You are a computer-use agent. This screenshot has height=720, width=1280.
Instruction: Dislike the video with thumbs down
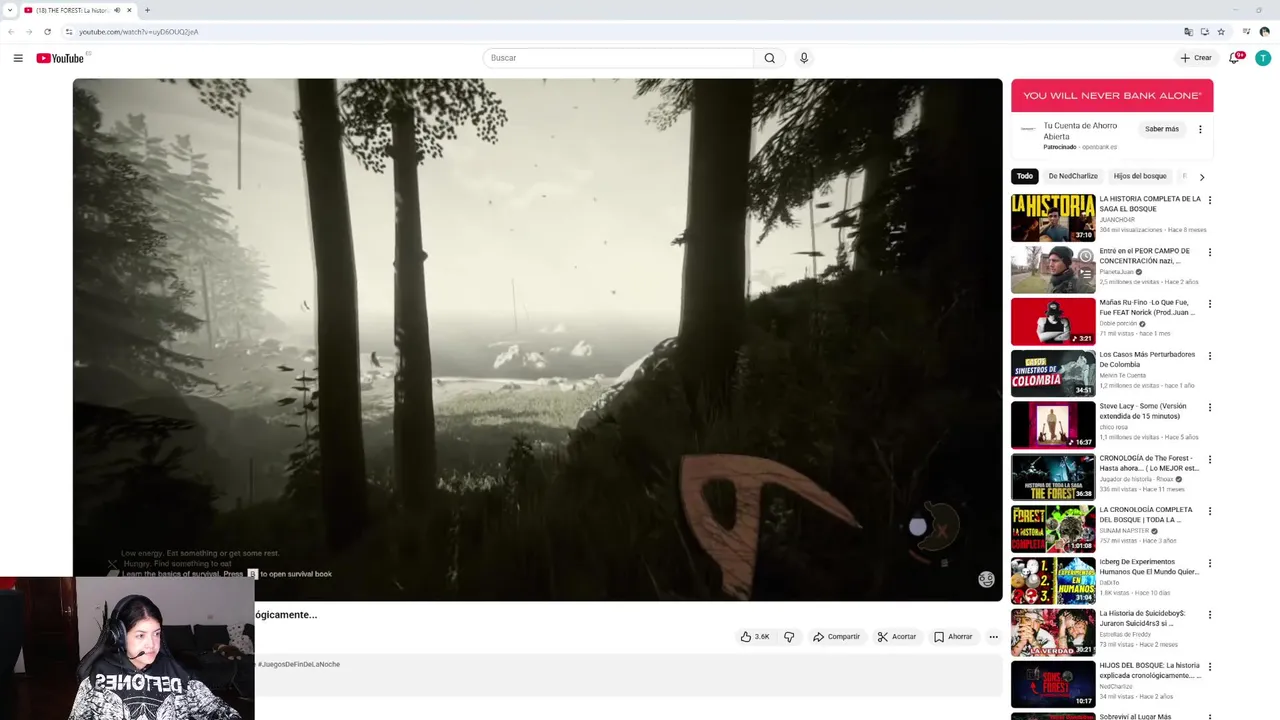789,637
